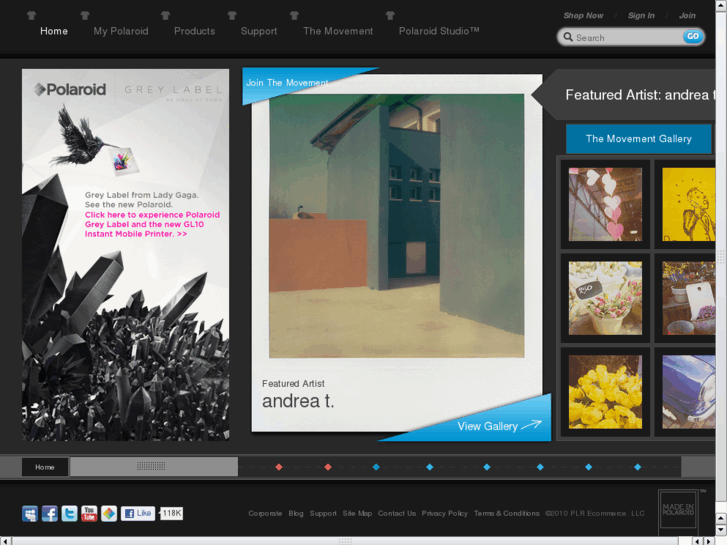Click the 118K like count bubble

point(172,513)
